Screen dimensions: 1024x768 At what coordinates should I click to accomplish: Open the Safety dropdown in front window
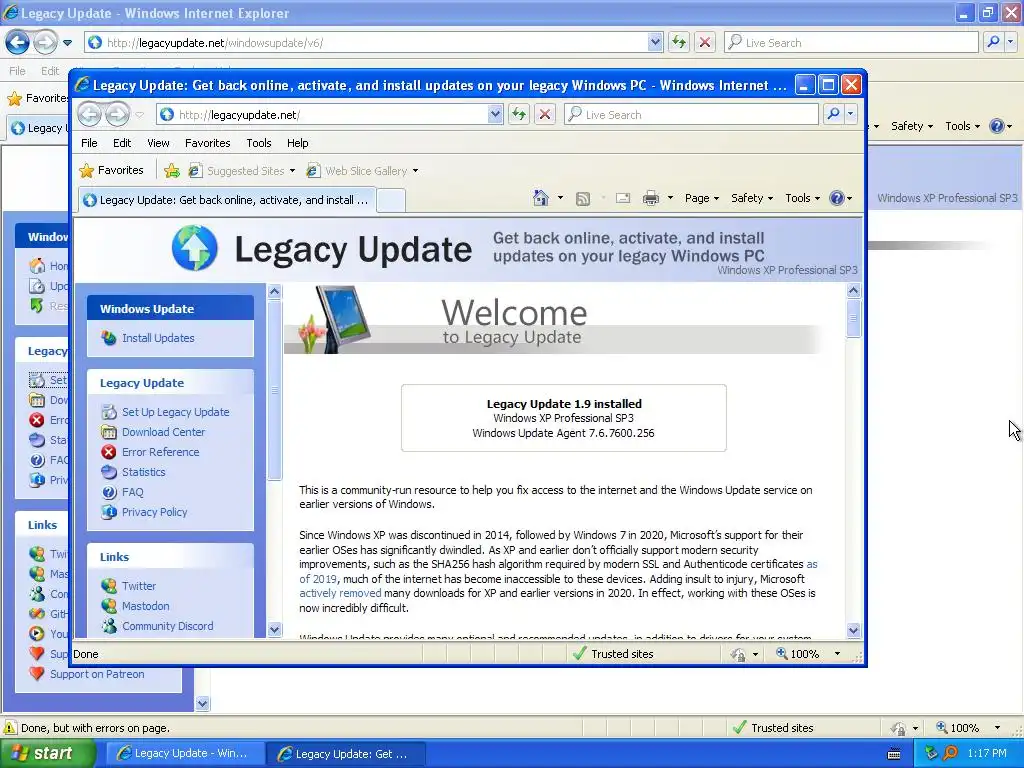[x=752, y=198]
